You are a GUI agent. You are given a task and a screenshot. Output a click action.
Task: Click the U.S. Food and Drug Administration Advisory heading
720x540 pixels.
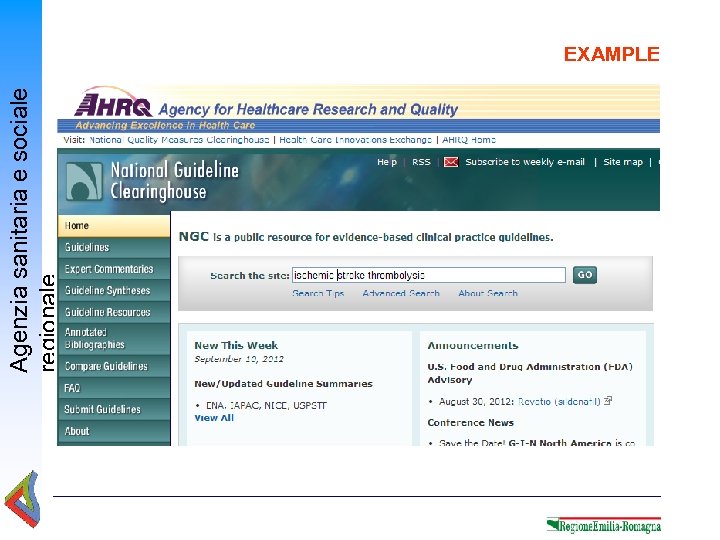530,373
